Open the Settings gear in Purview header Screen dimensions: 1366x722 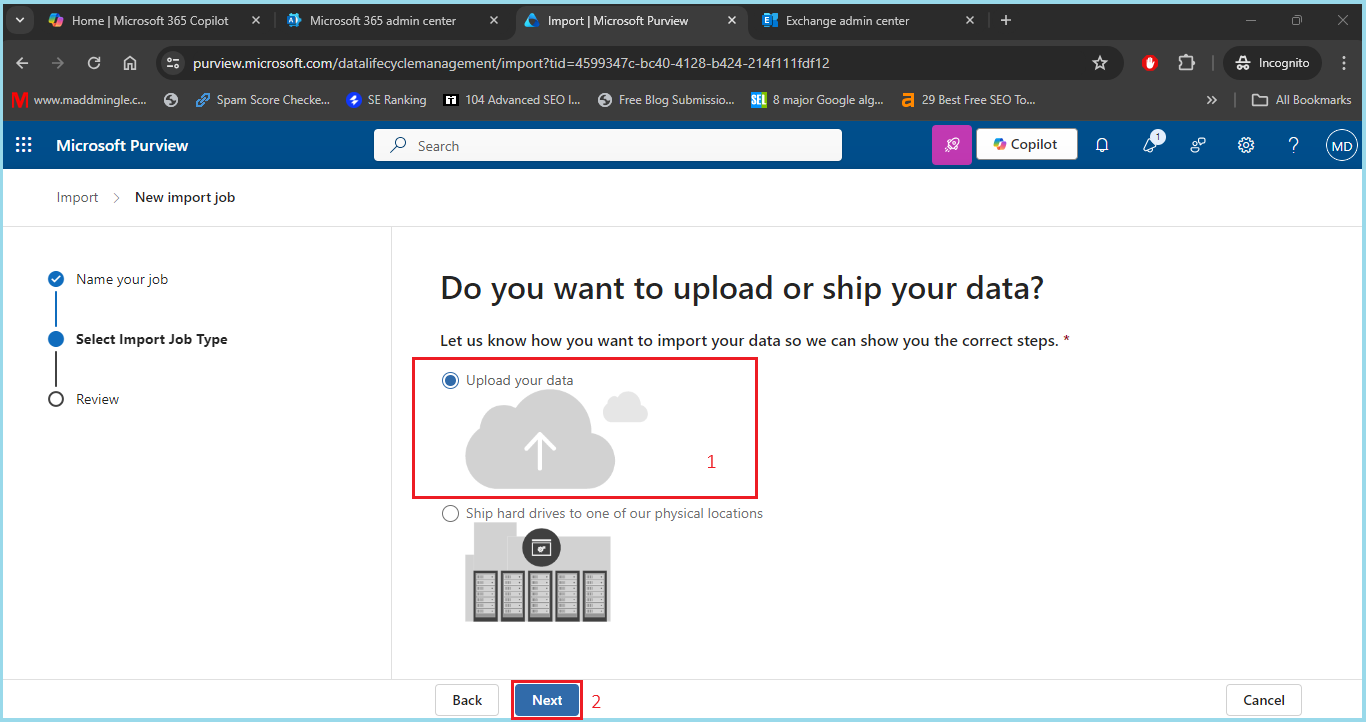pyautogui.click(x=1246, y=145)
